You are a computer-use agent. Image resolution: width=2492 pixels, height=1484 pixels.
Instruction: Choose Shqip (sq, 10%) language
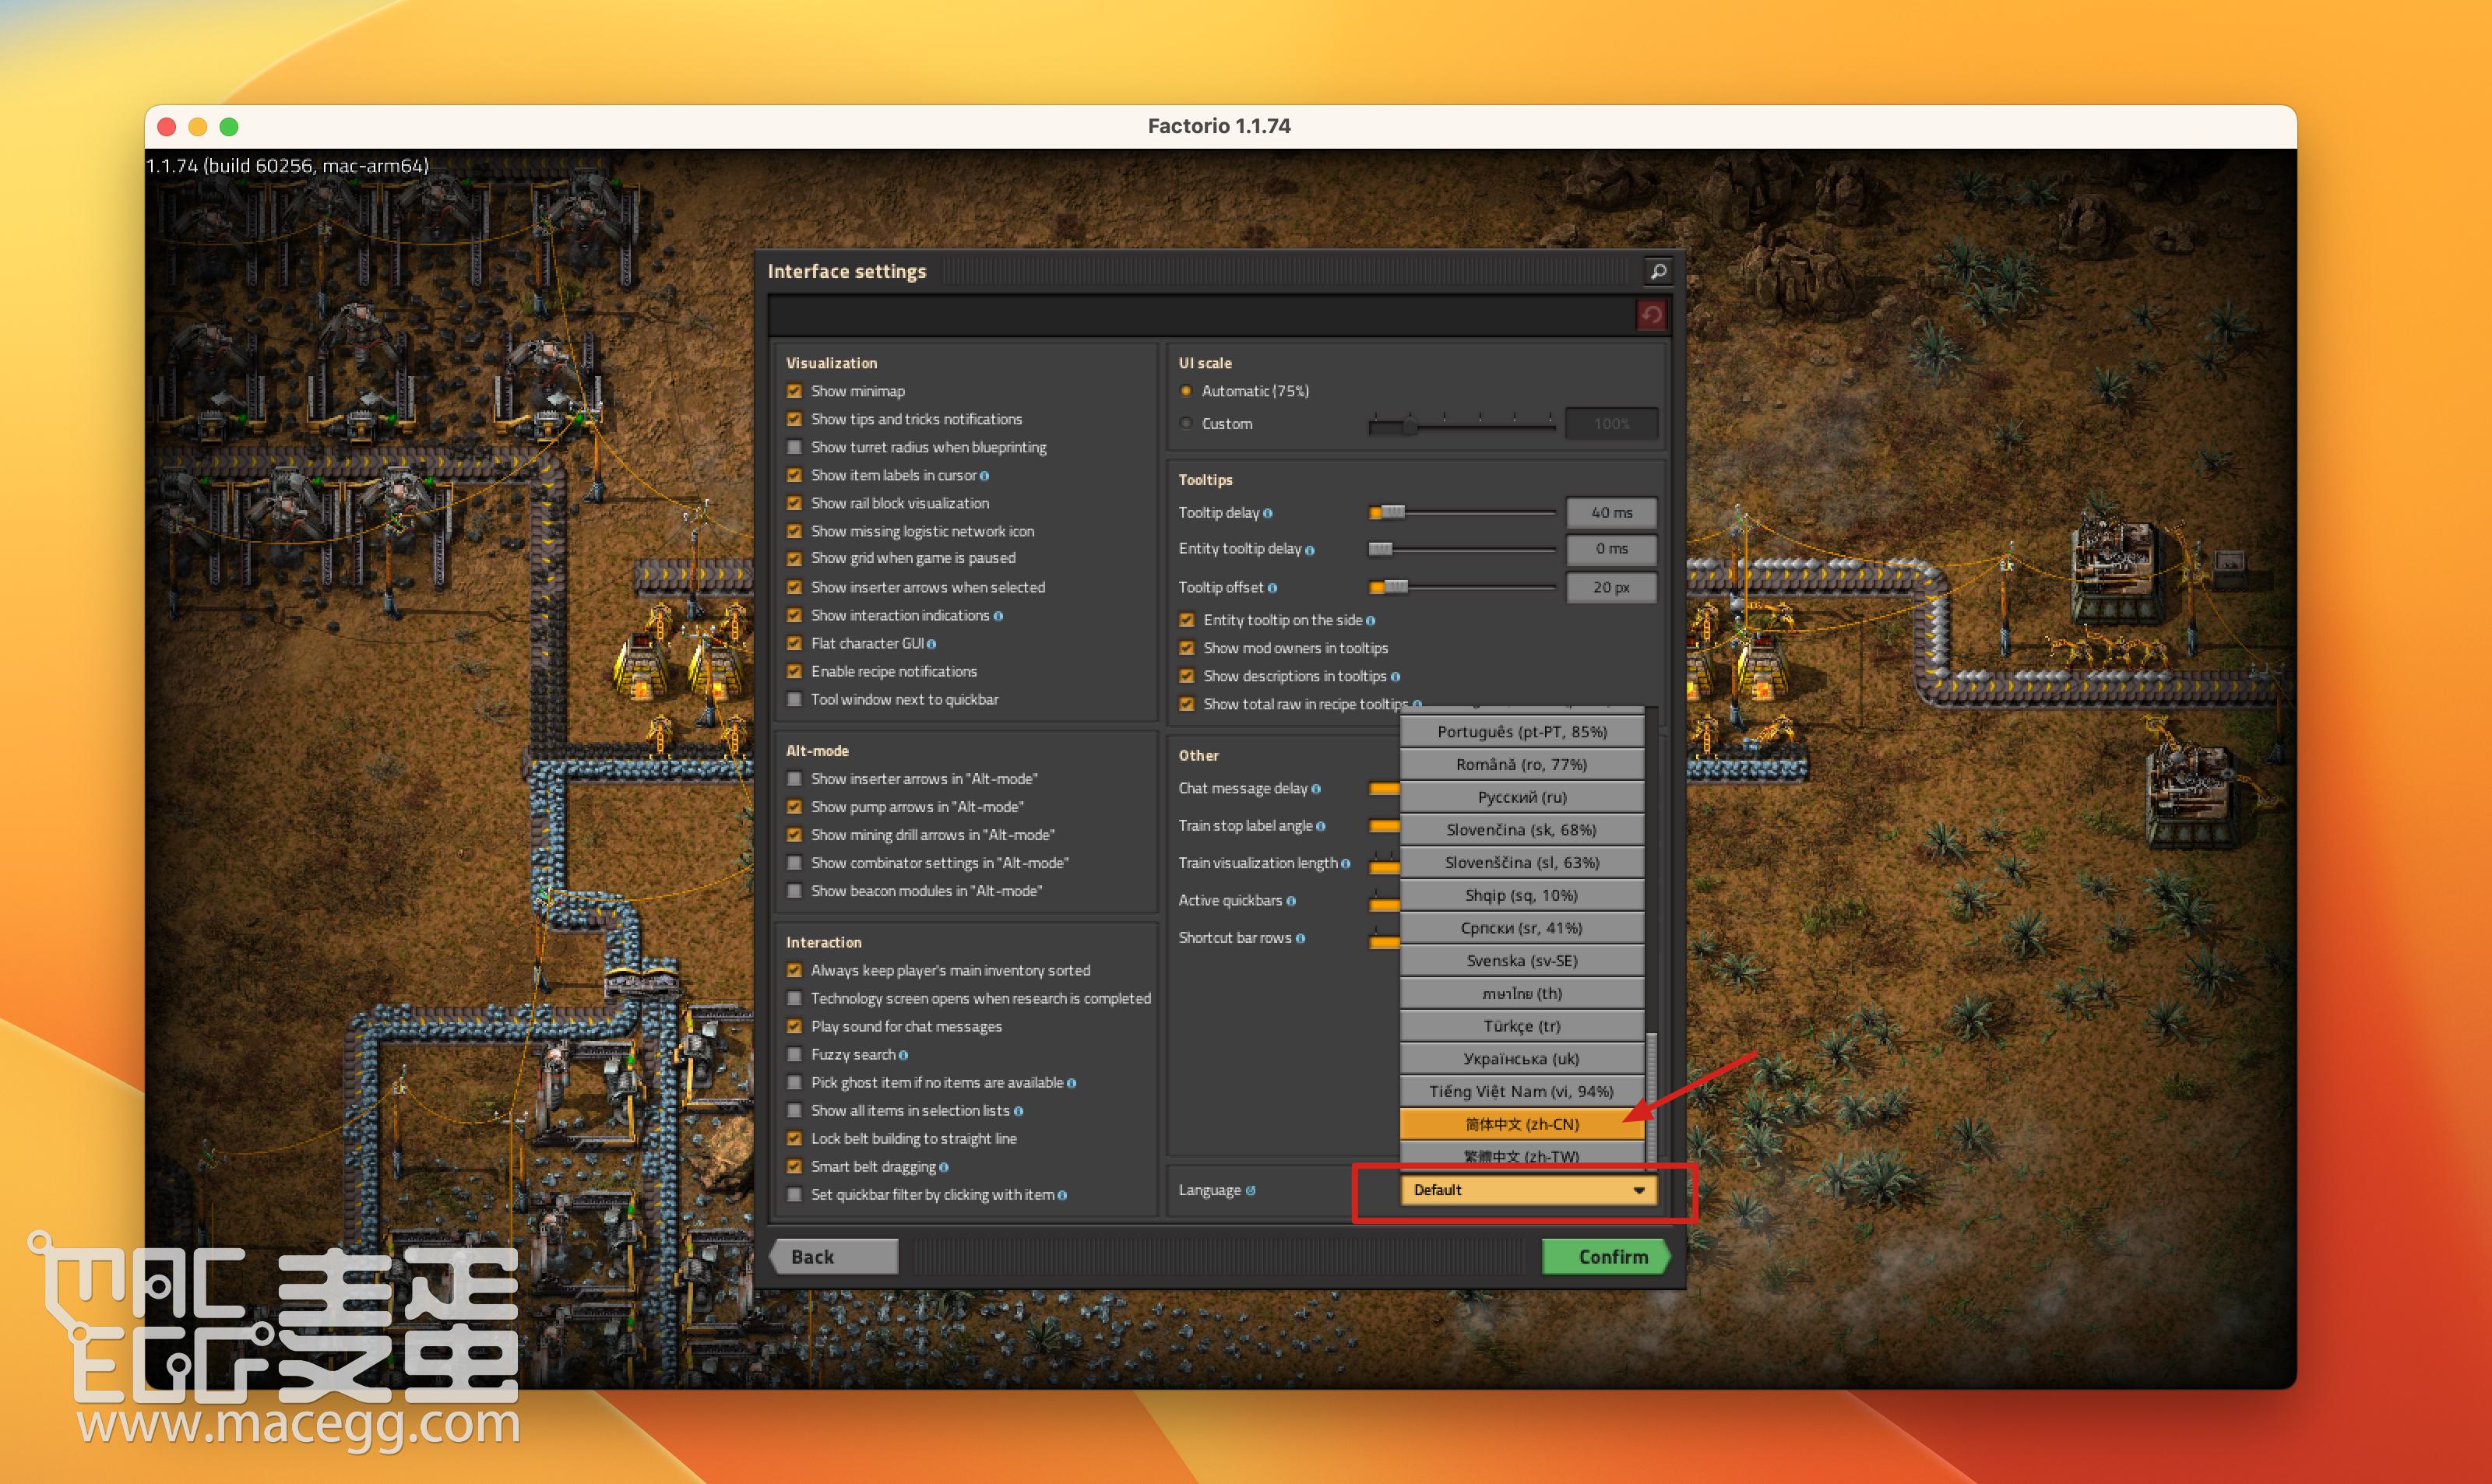pos(1522,895)
